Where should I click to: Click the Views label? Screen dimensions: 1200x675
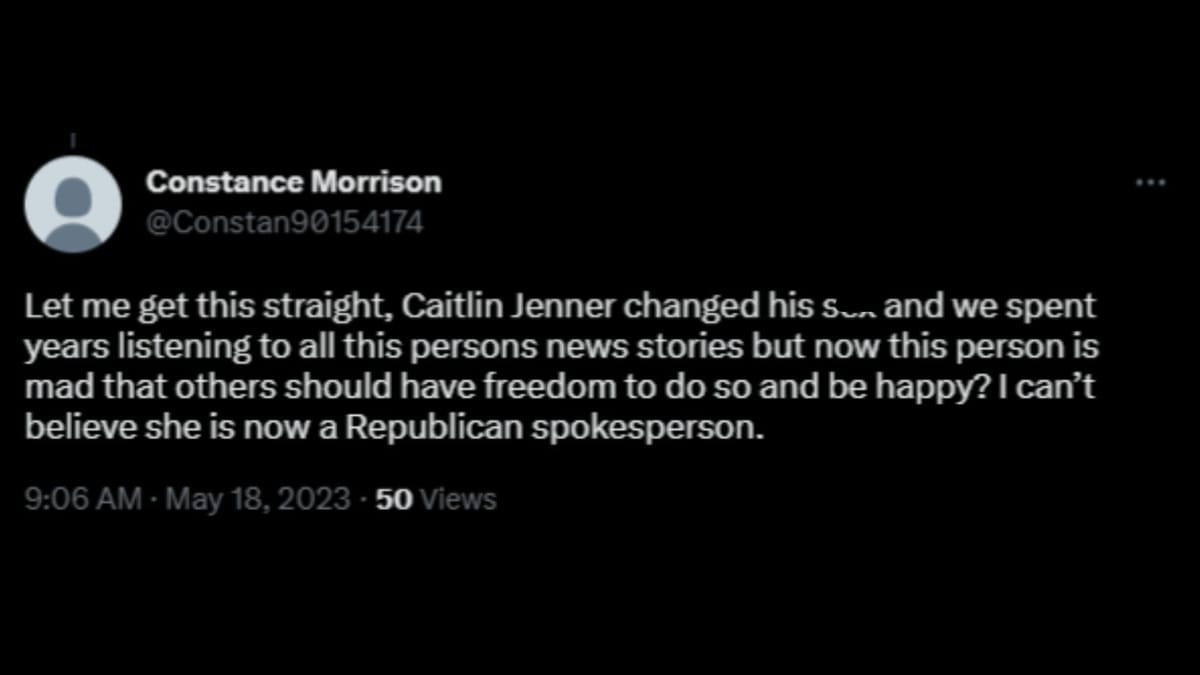pos(458,497)
